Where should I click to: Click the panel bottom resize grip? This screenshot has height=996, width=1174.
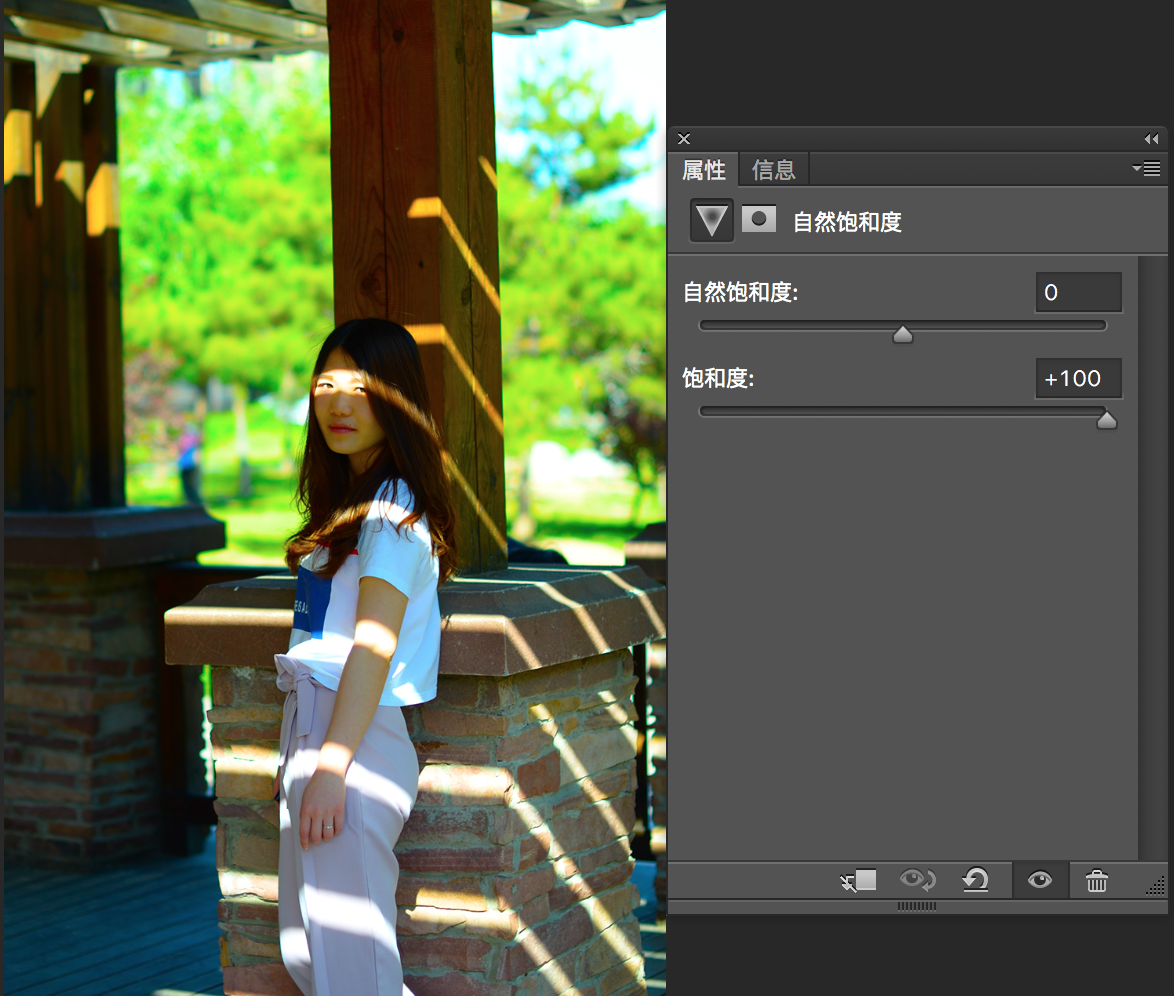916,906
